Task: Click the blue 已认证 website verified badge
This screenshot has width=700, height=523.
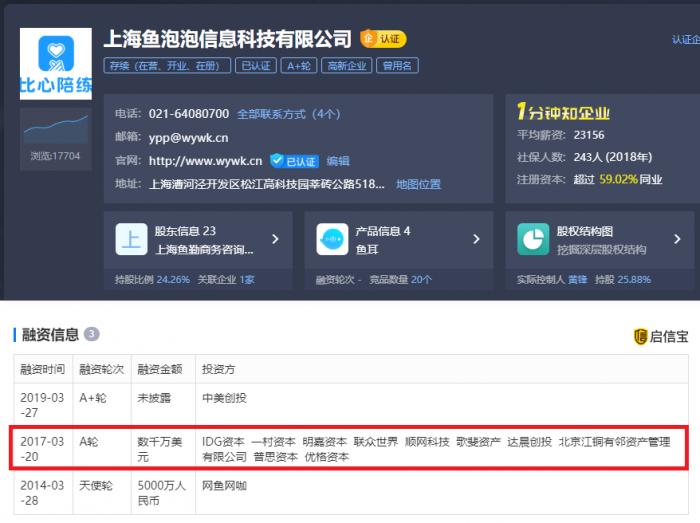Action: click(294, 161)
